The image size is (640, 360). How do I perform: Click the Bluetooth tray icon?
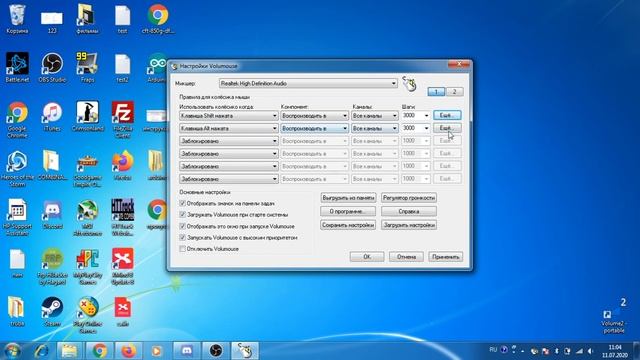(556, 351)
